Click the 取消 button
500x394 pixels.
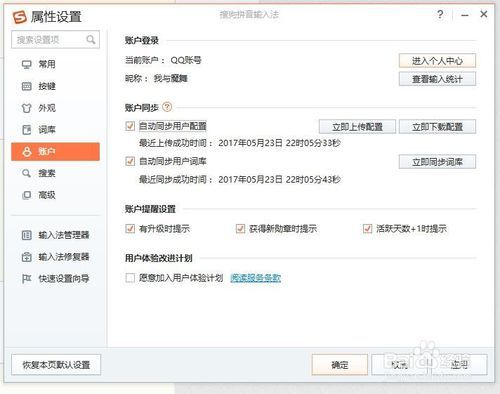[x=400, y=365]
